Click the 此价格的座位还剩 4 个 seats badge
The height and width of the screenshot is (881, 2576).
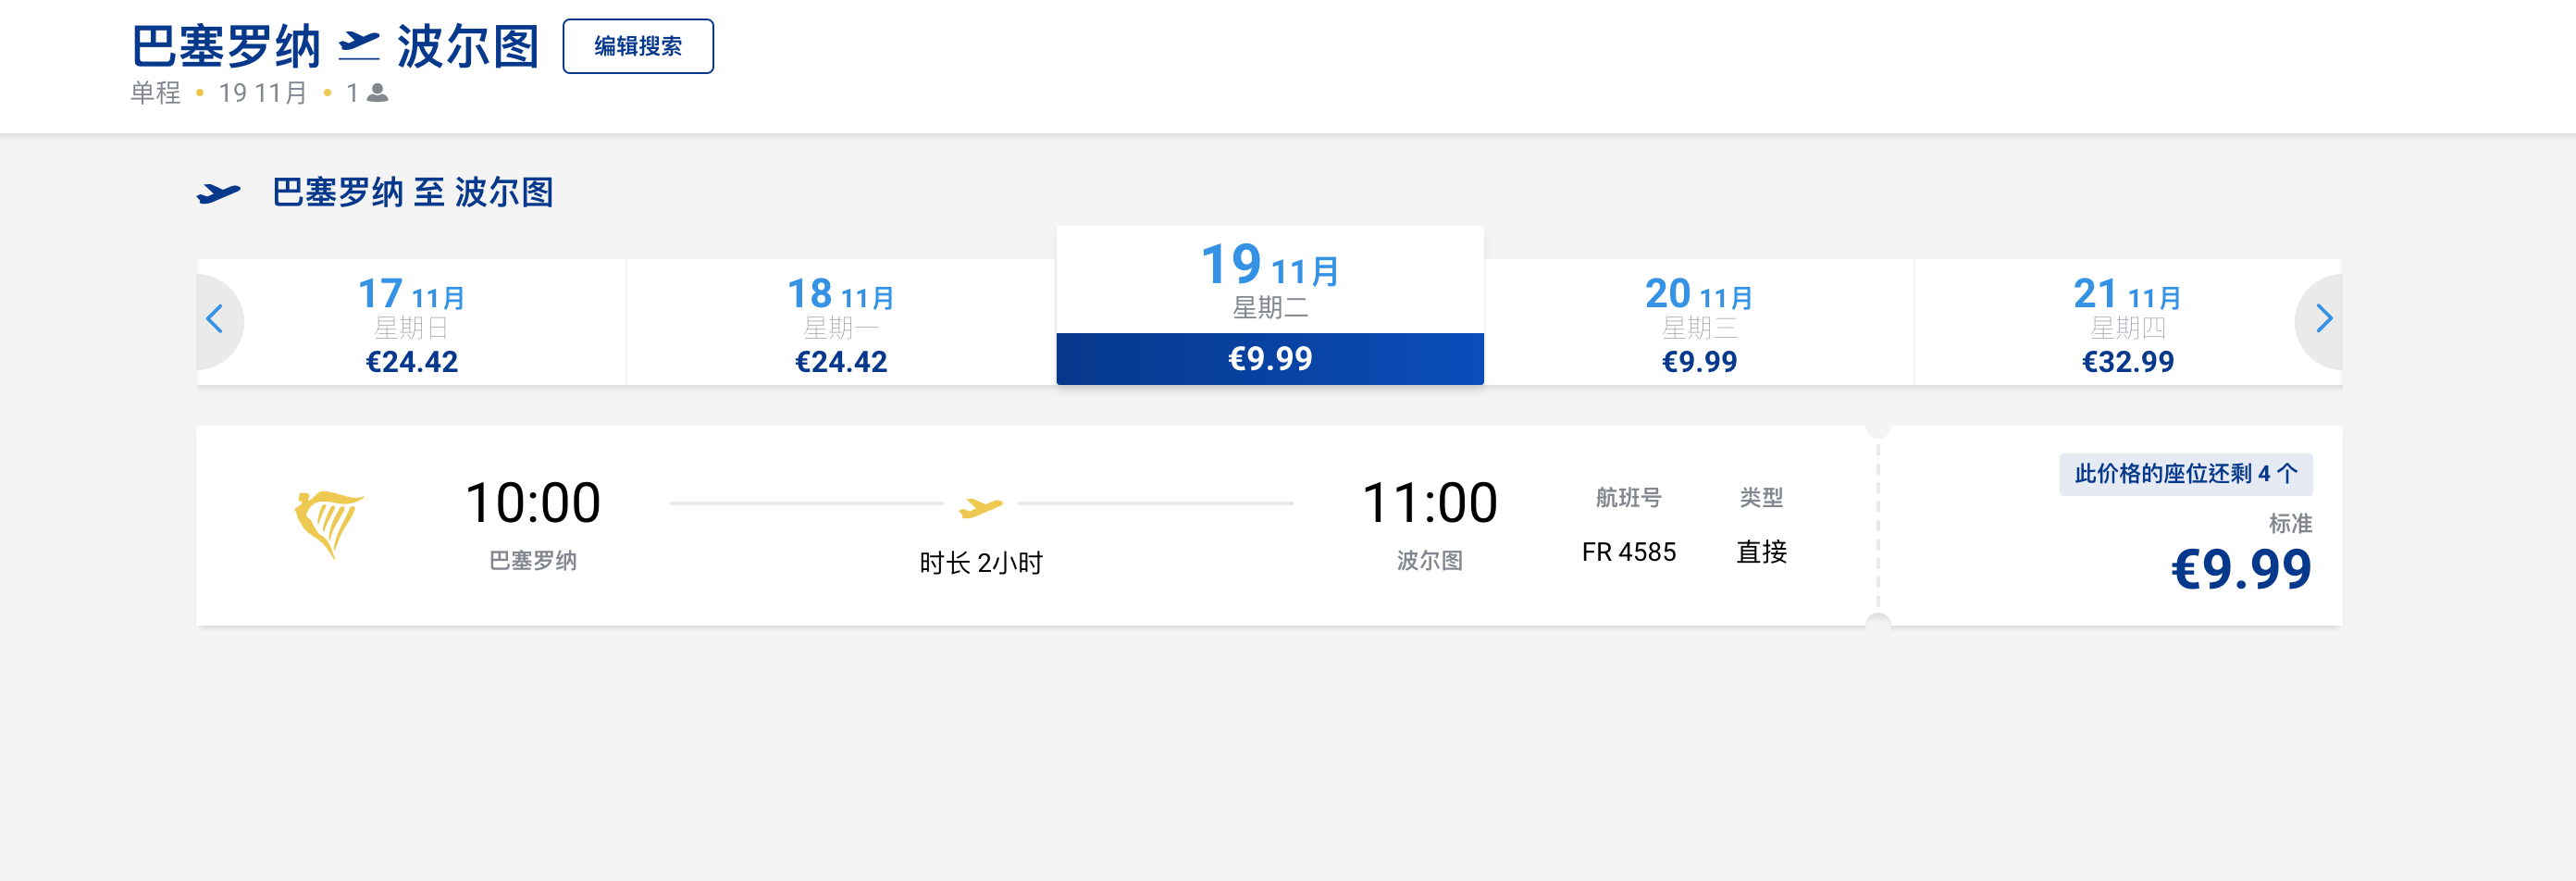[2186, 474]
